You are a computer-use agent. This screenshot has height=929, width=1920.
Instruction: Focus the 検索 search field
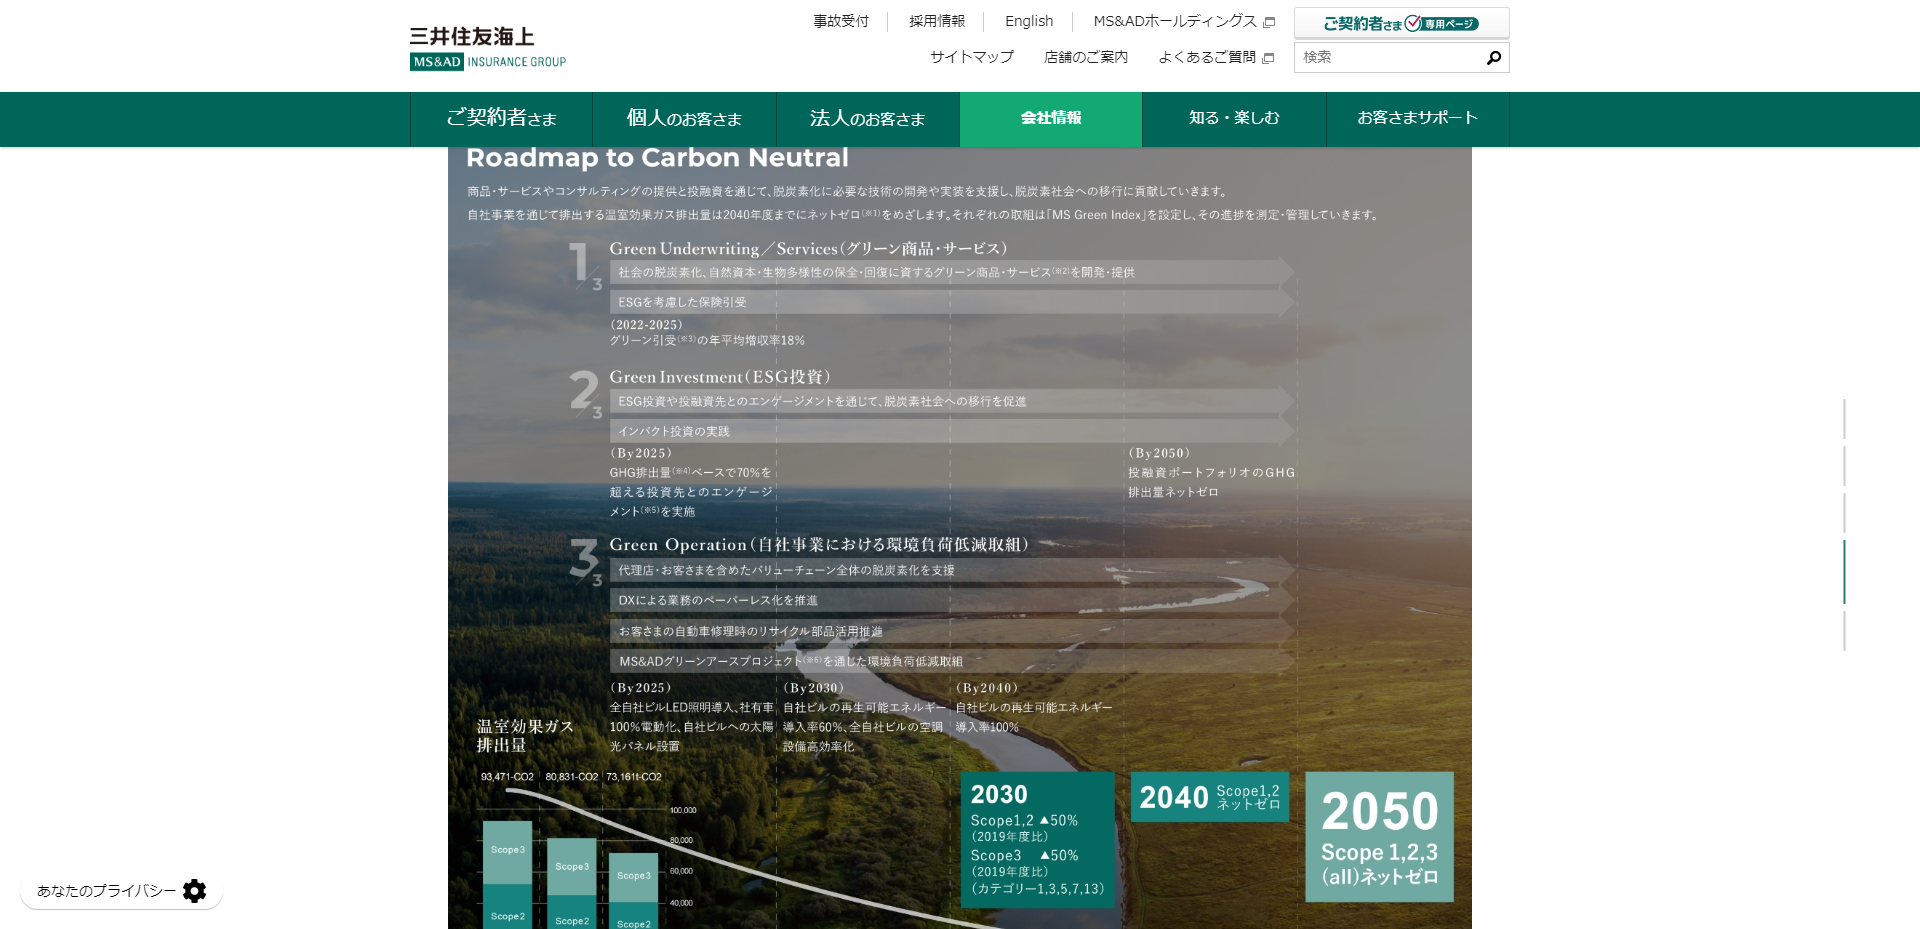tap(1390, 58)
